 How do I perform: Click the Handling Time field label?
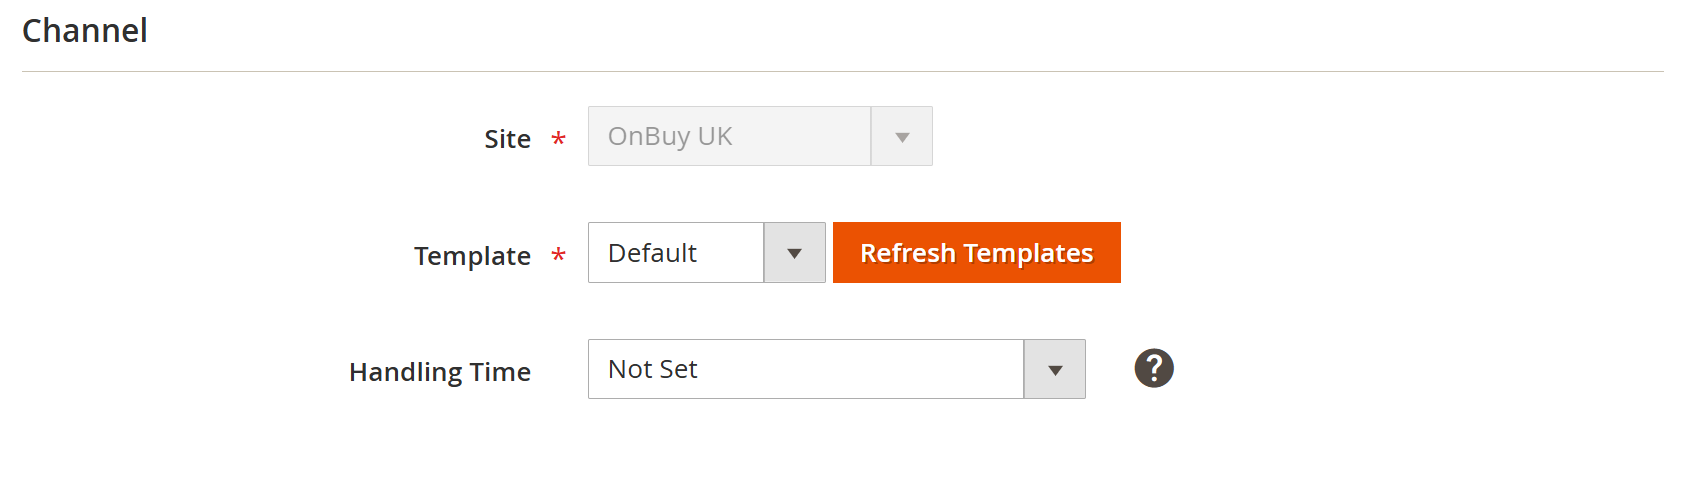pos(440,372)
